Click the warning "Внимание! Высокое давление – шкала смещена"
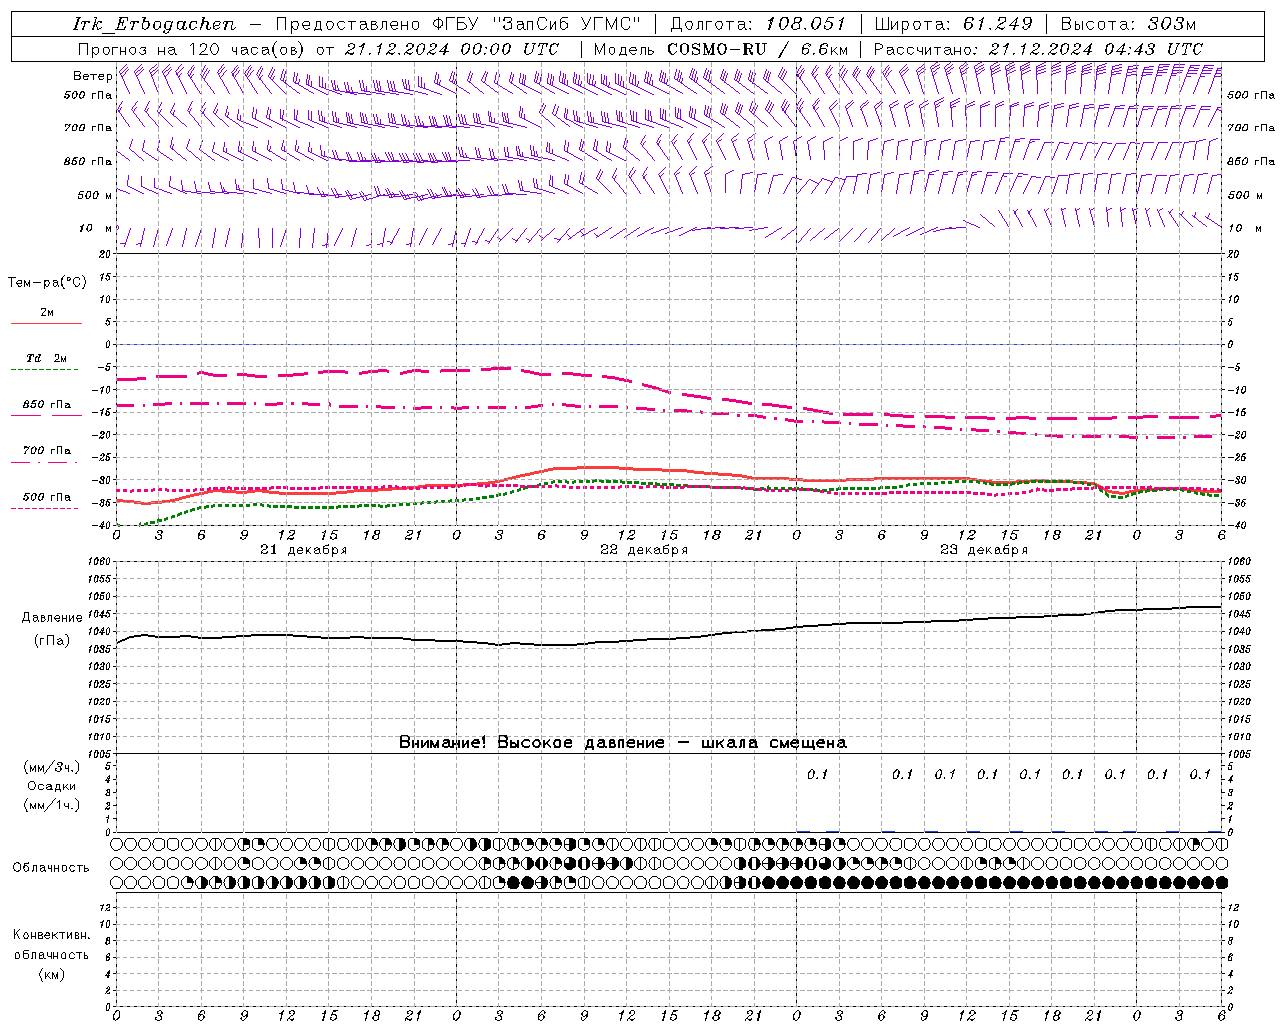The image size is (1280, 1024). pos(623,743)
